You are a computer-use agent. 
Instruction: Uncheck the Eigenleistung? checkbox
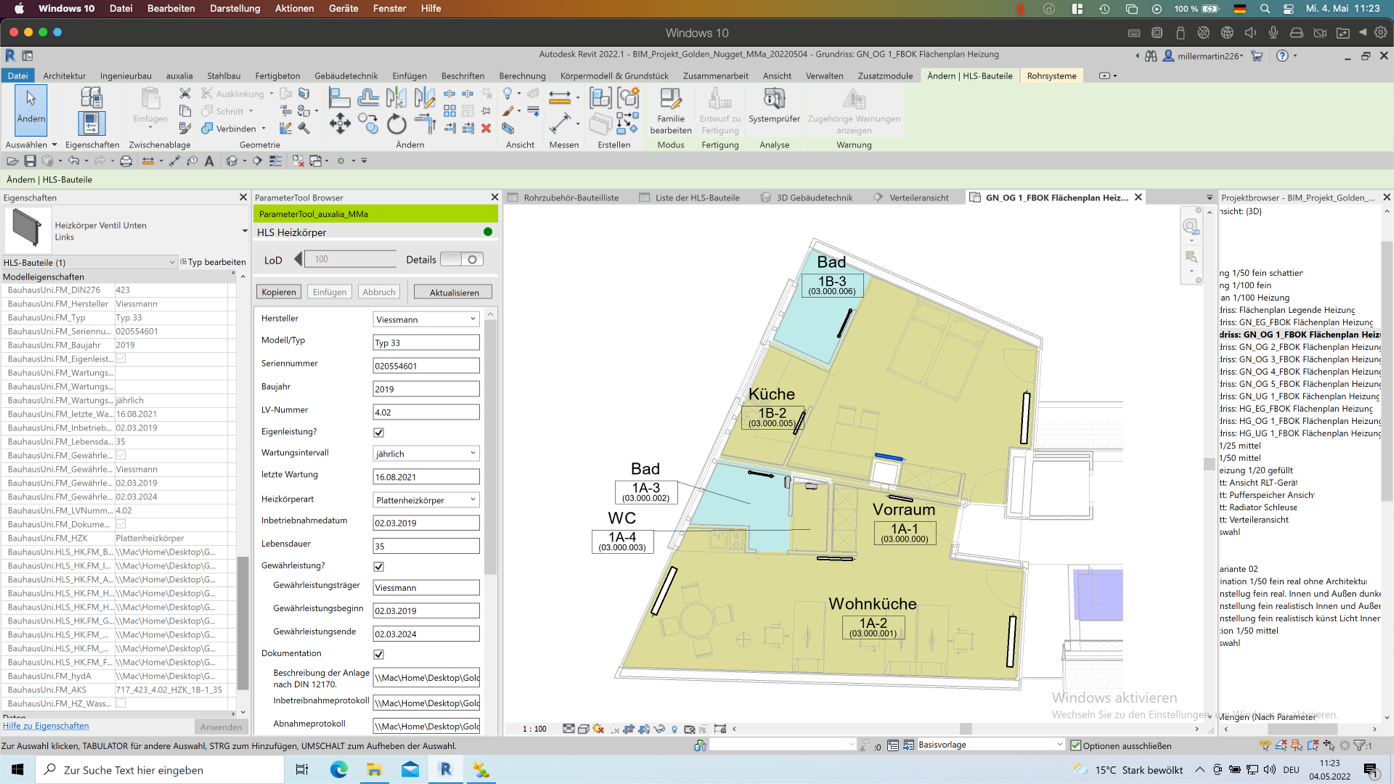(379, 433)
